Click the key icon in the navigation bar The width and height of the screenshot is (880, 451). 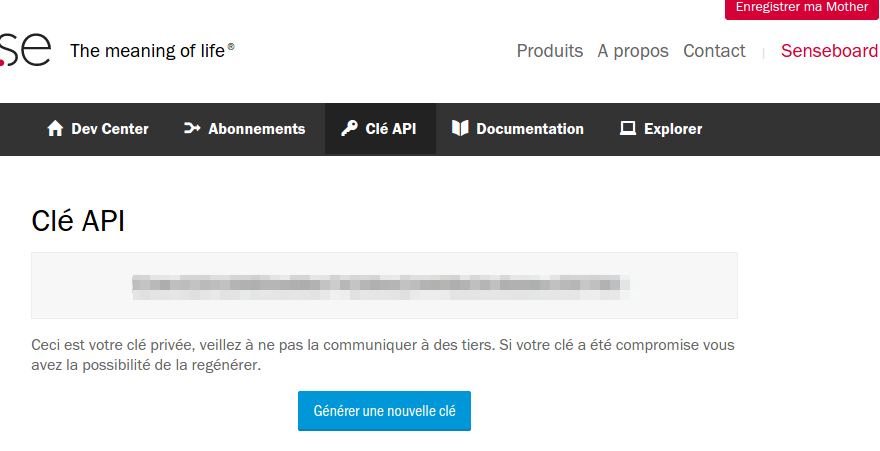[349, 129]
